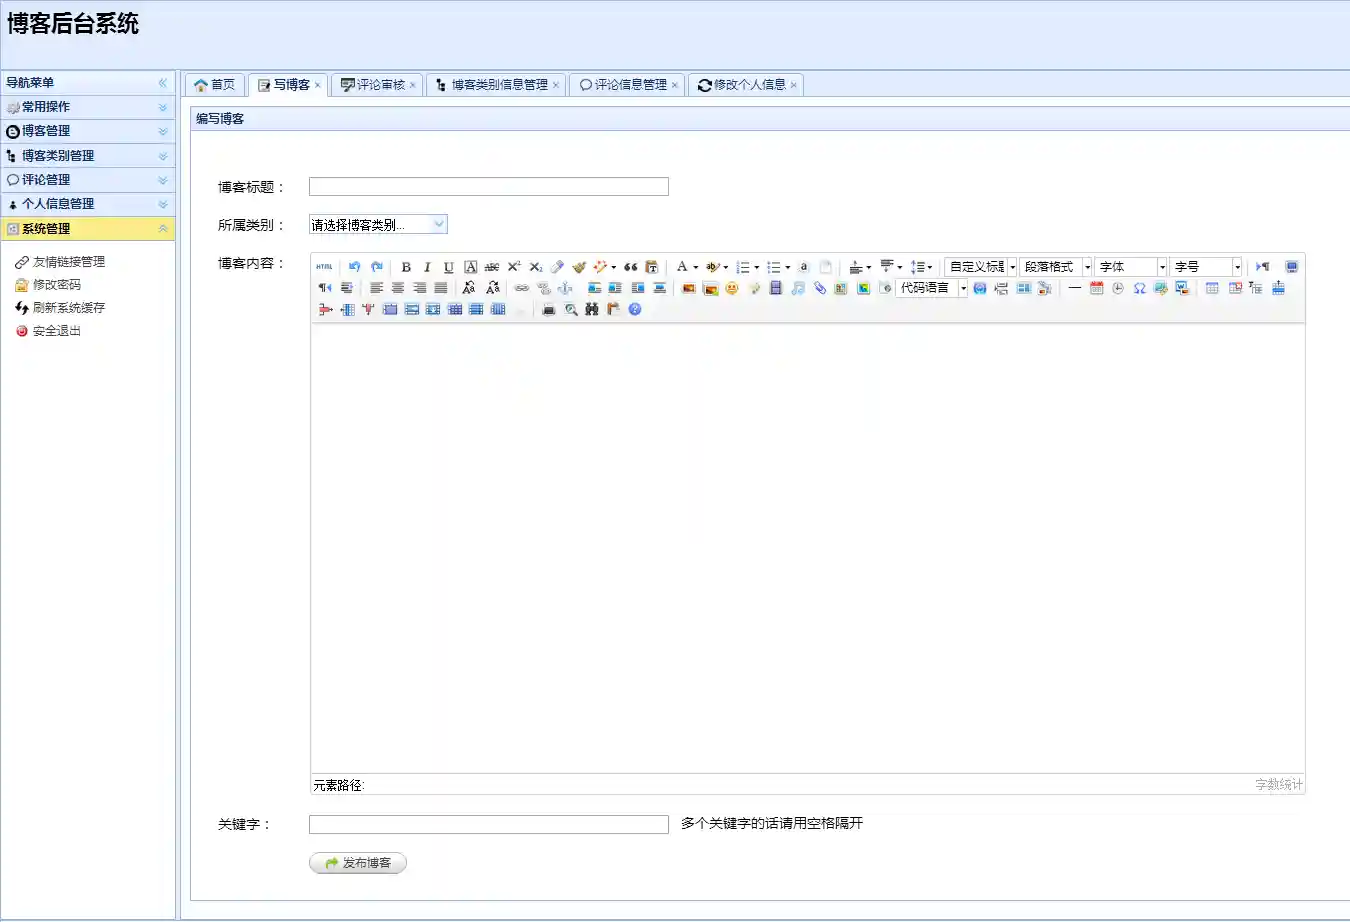
Task: Click the 博客标题 title input field
Action: point(488,186)
